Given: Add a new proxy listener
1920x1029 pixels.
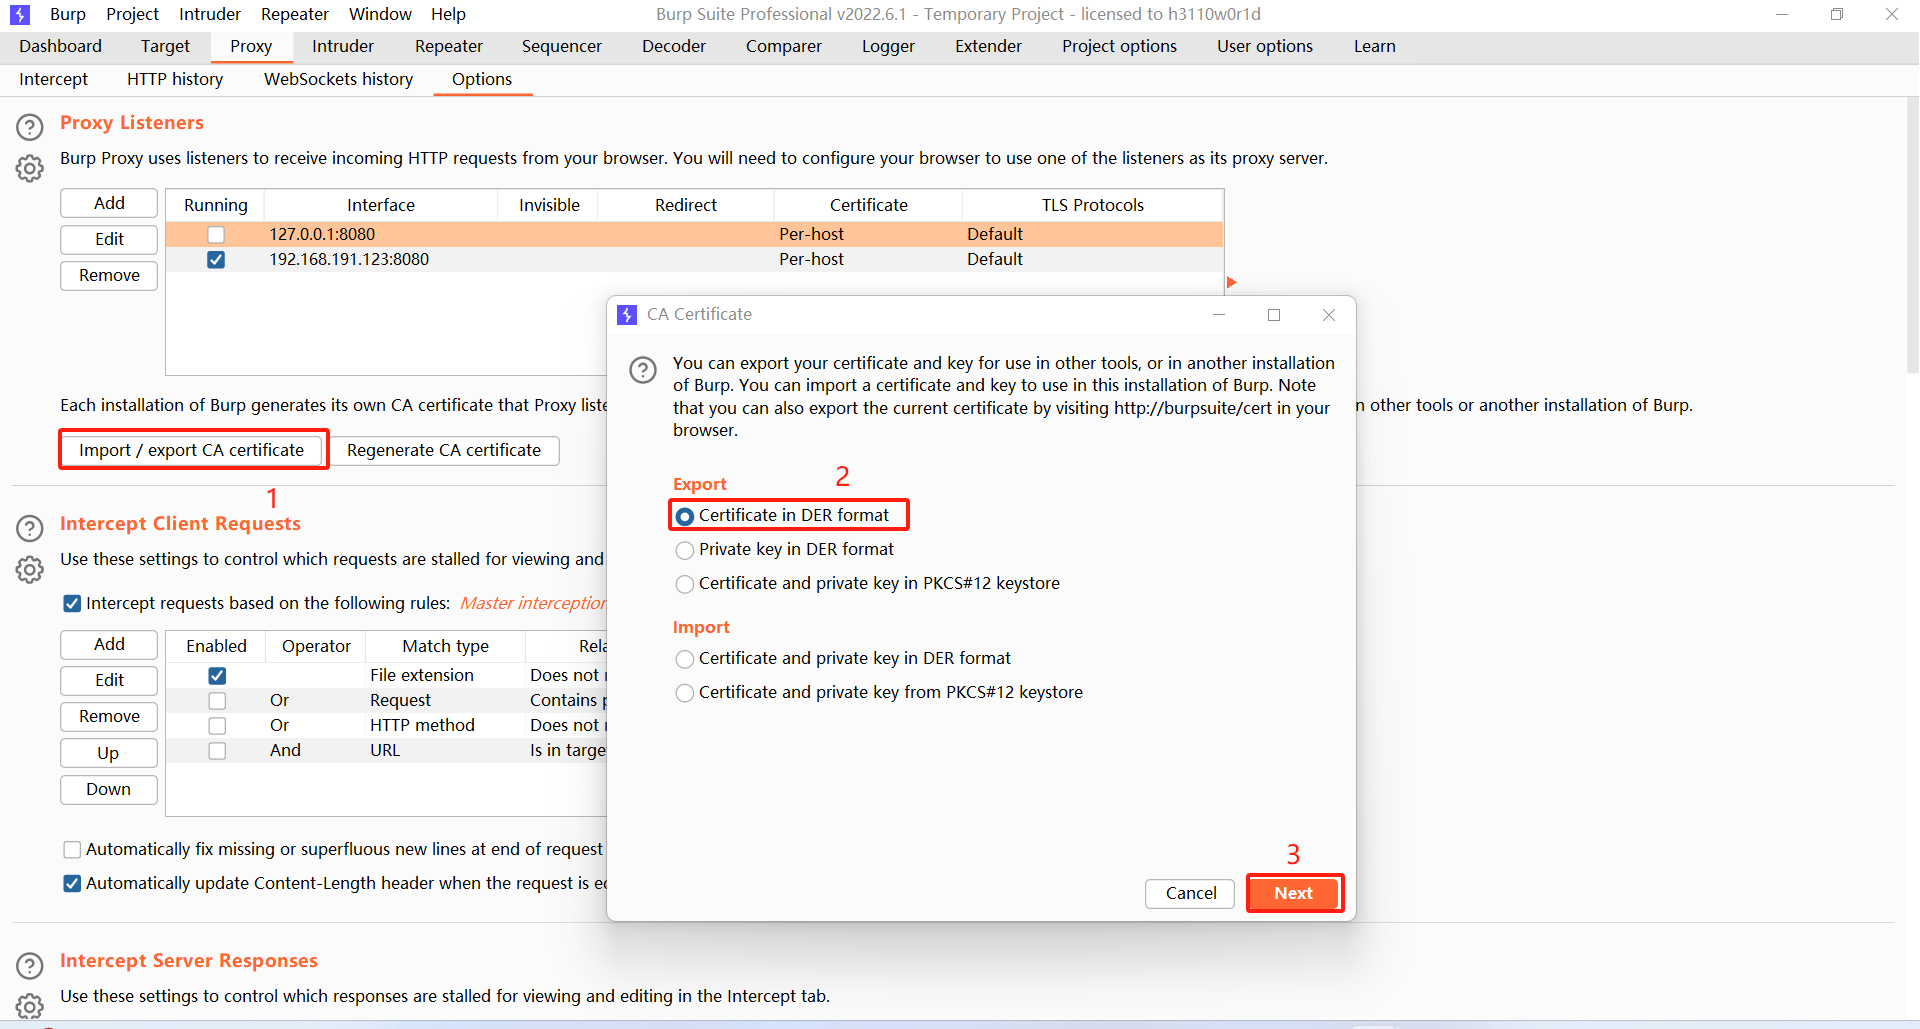Looking at the screenshot, I should 109,203.
